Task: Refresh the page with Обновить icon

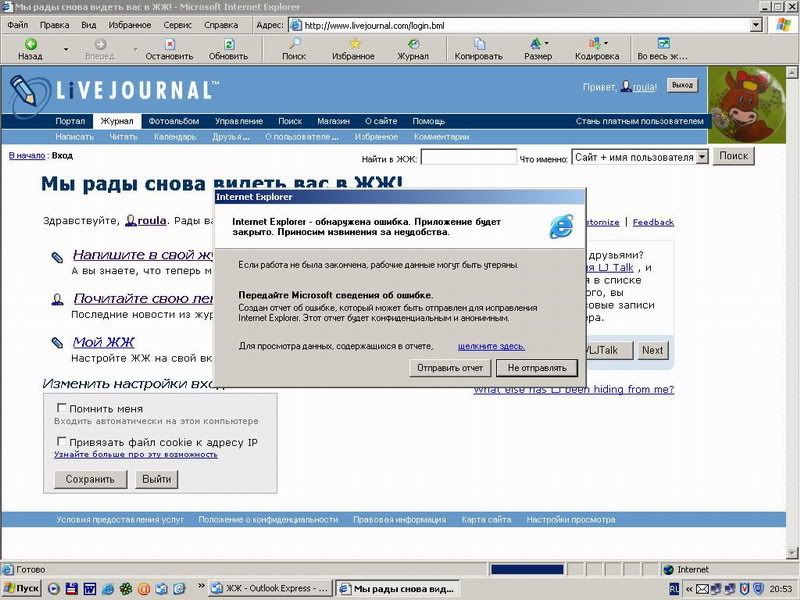Action: 229,44
